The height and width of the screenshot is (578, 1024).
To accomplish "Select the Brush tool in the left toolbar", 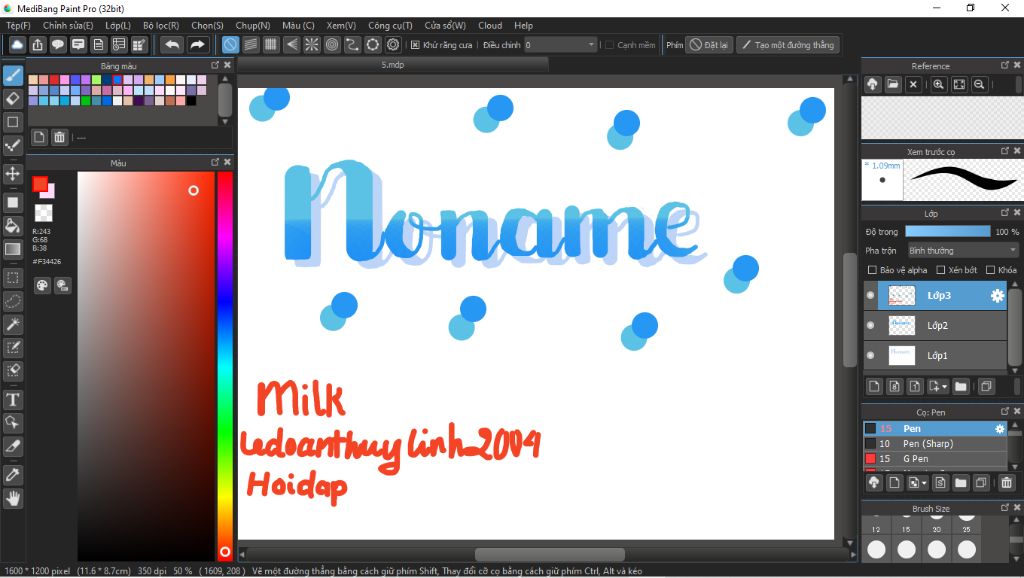I will pos(12,75).
